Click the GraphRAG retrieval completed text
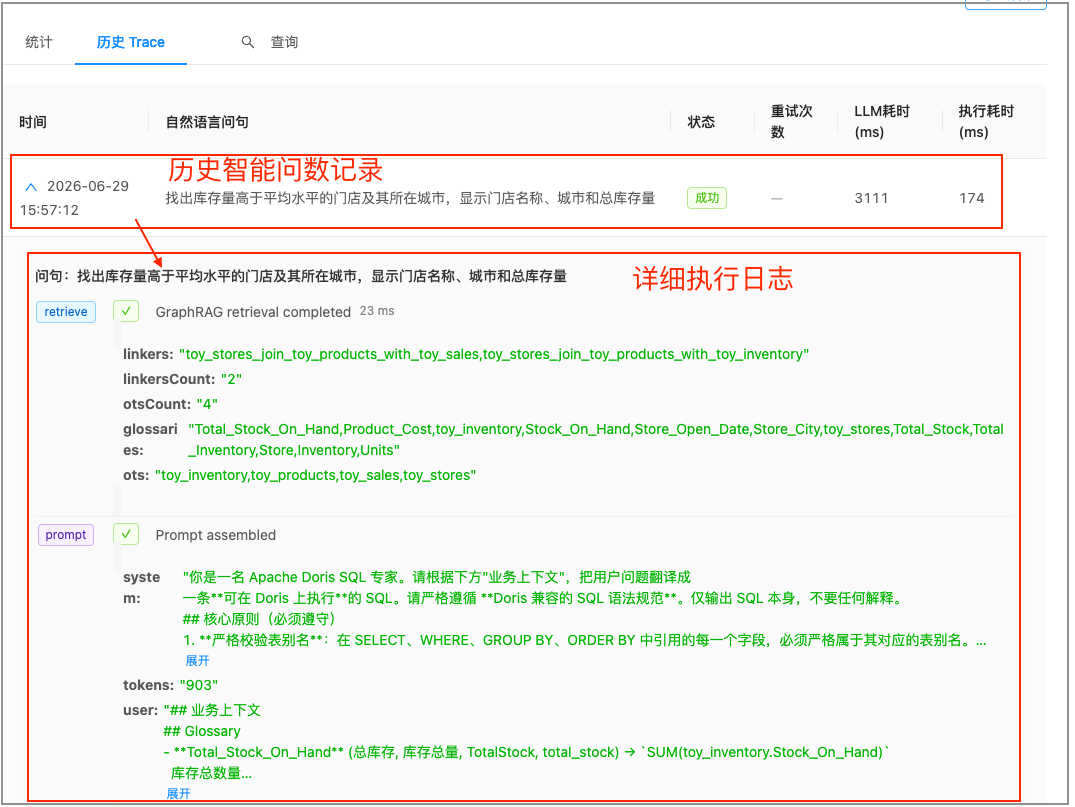The height and width of the screenshot is (807, 1075). point(253,312)
